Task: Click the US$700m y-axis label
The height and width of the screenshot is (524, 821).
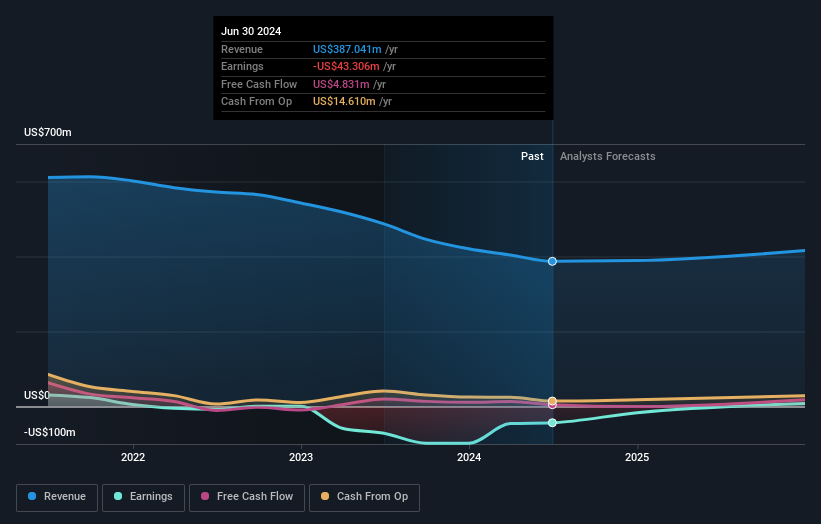Action: pyautogui.click(x=48, y=132)
